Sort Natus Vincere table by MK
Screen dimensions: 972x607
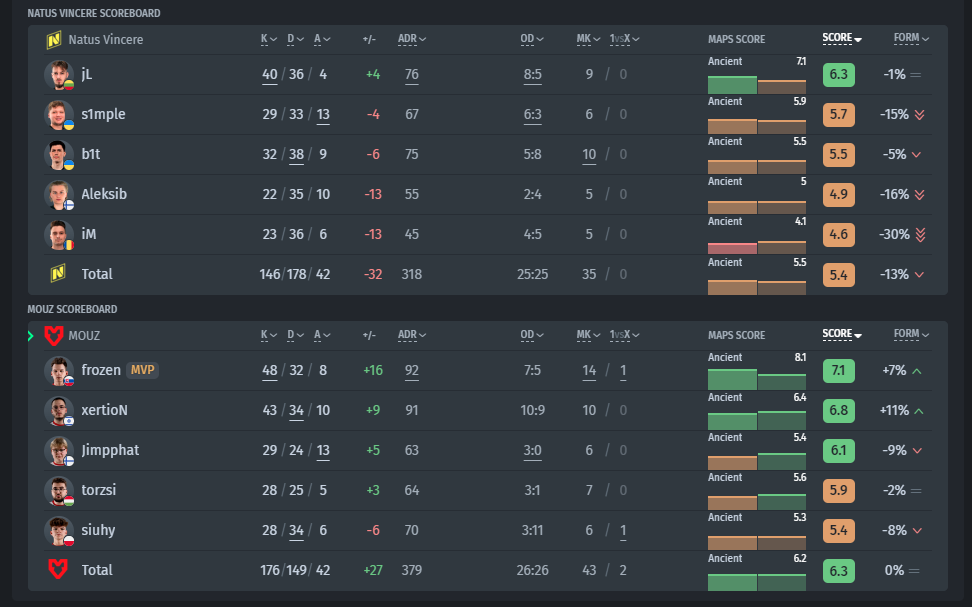588,39
